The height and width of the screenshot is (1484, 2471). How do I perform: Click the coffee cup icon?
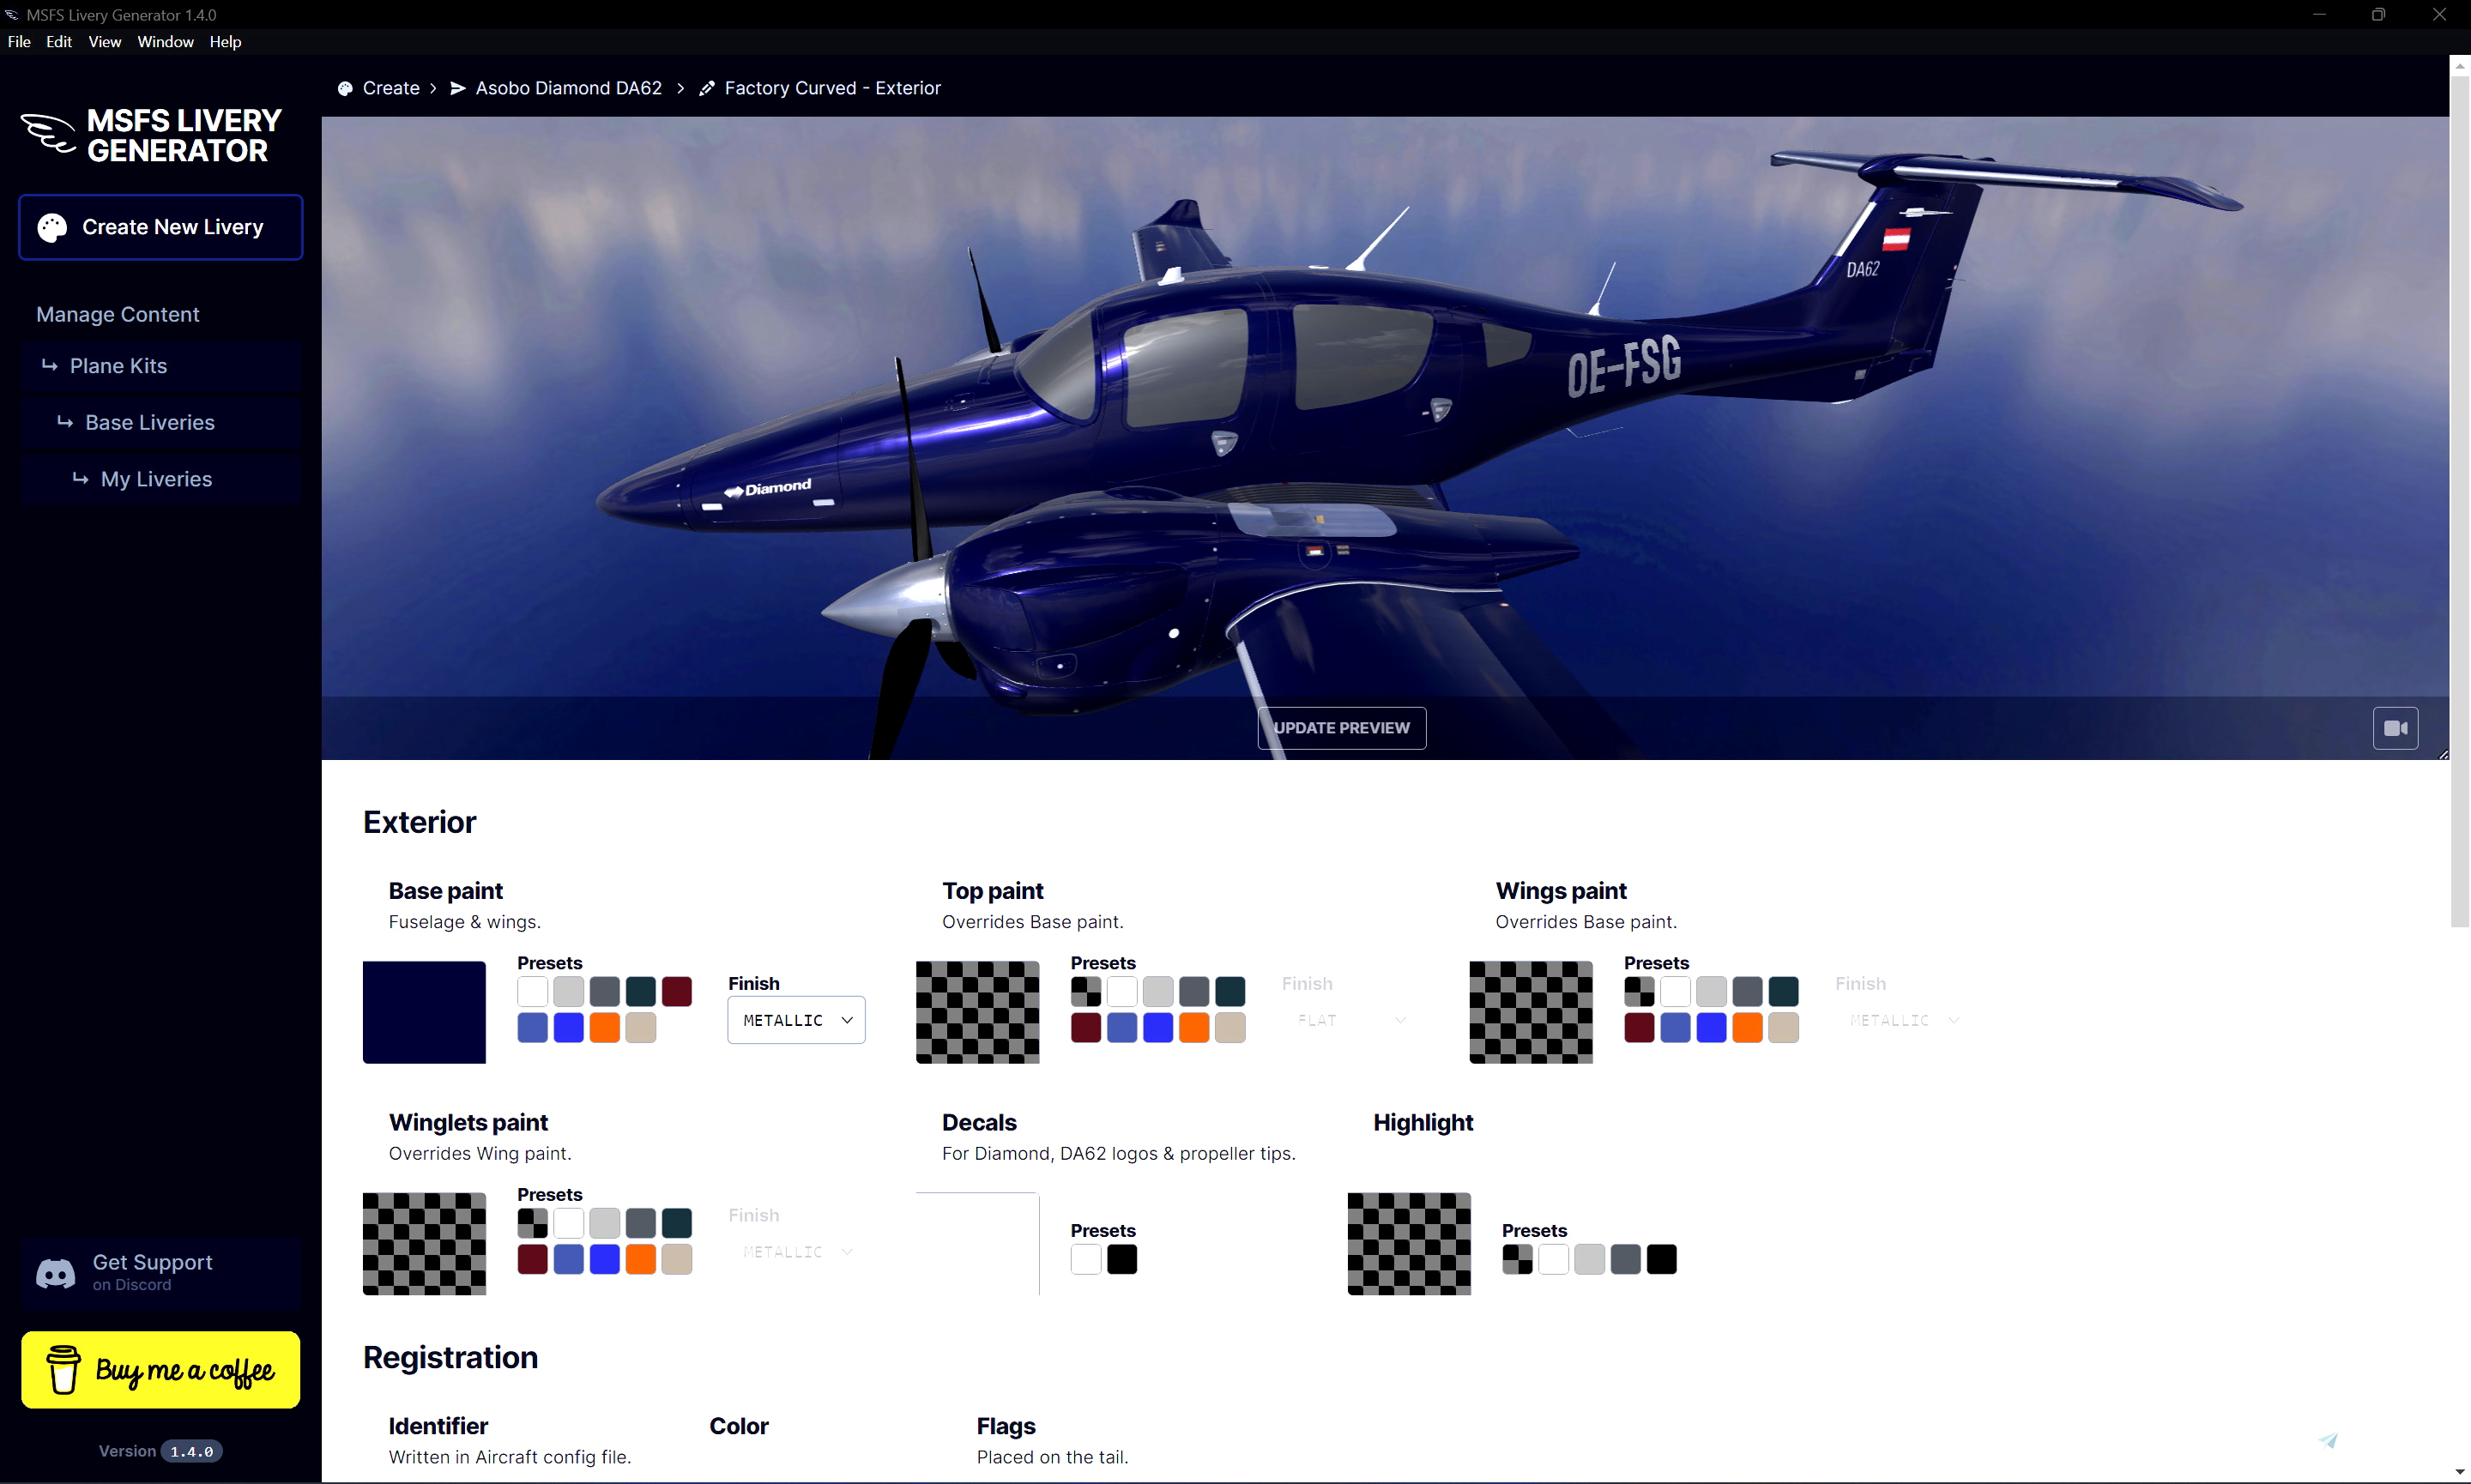(x=64, y=1369)
